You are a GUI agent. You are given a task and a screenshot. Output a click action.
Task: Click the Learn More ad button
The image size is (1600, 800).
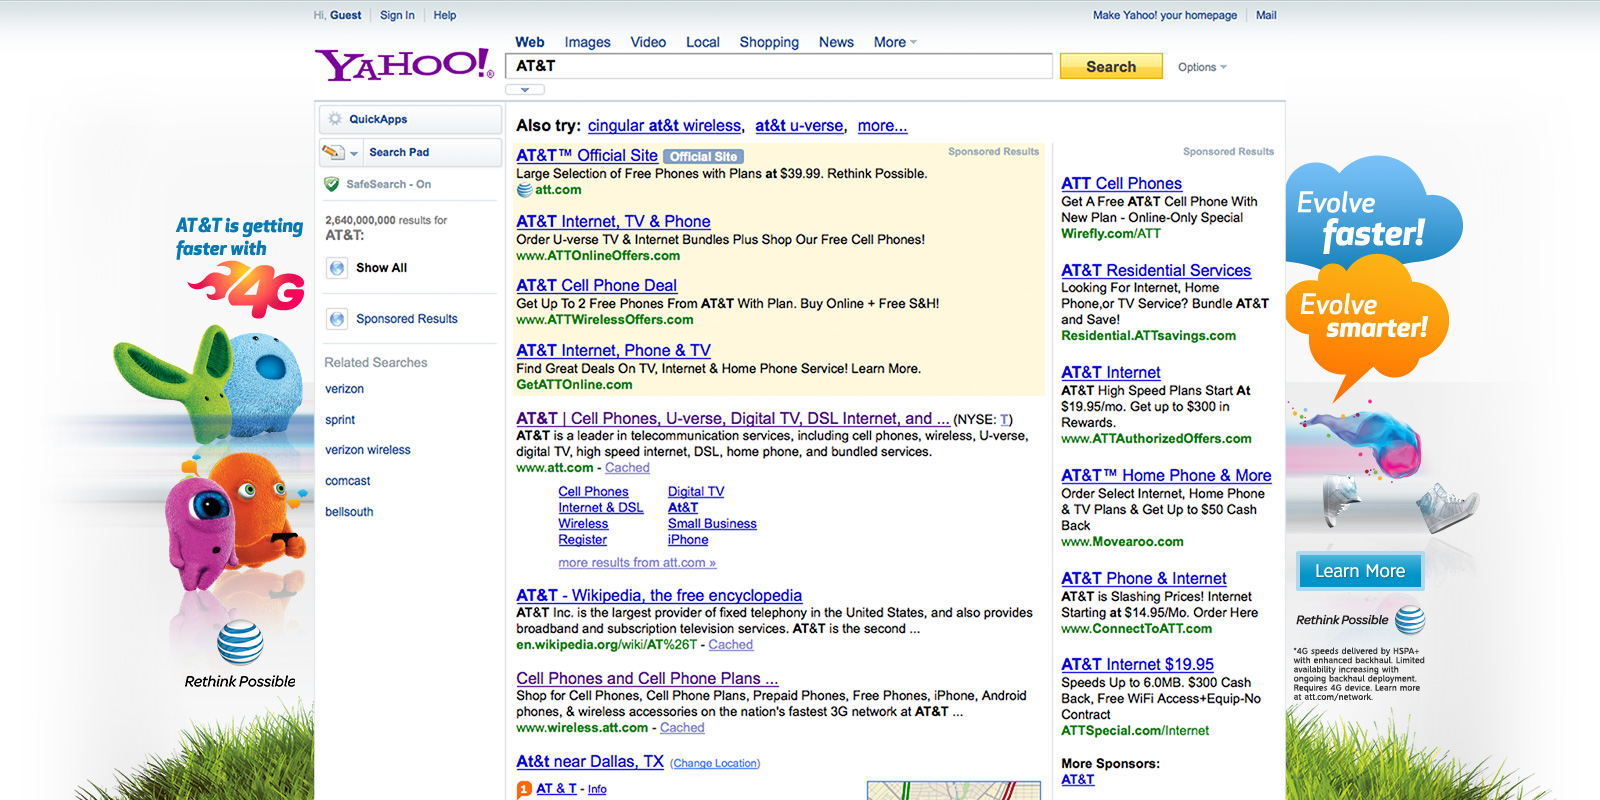point(1359,571)
